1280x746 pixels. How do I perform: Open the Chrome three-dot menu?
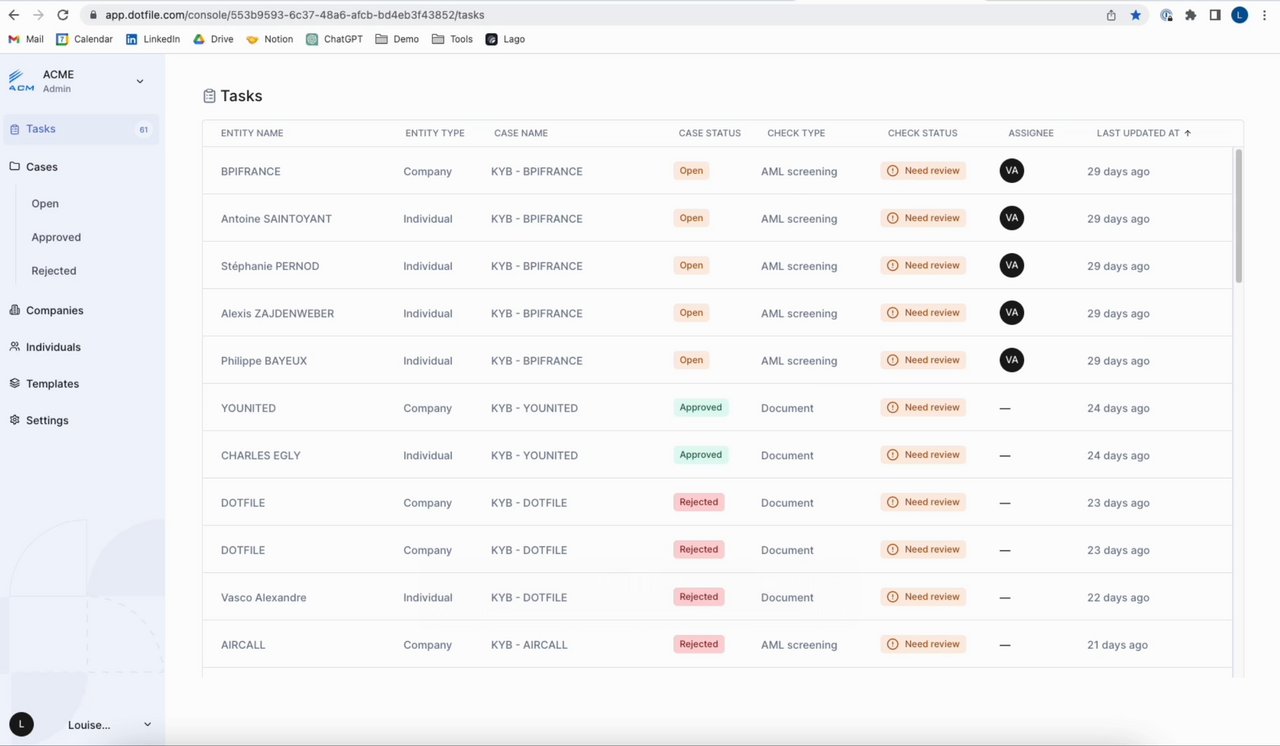(x=1265, y=15)
